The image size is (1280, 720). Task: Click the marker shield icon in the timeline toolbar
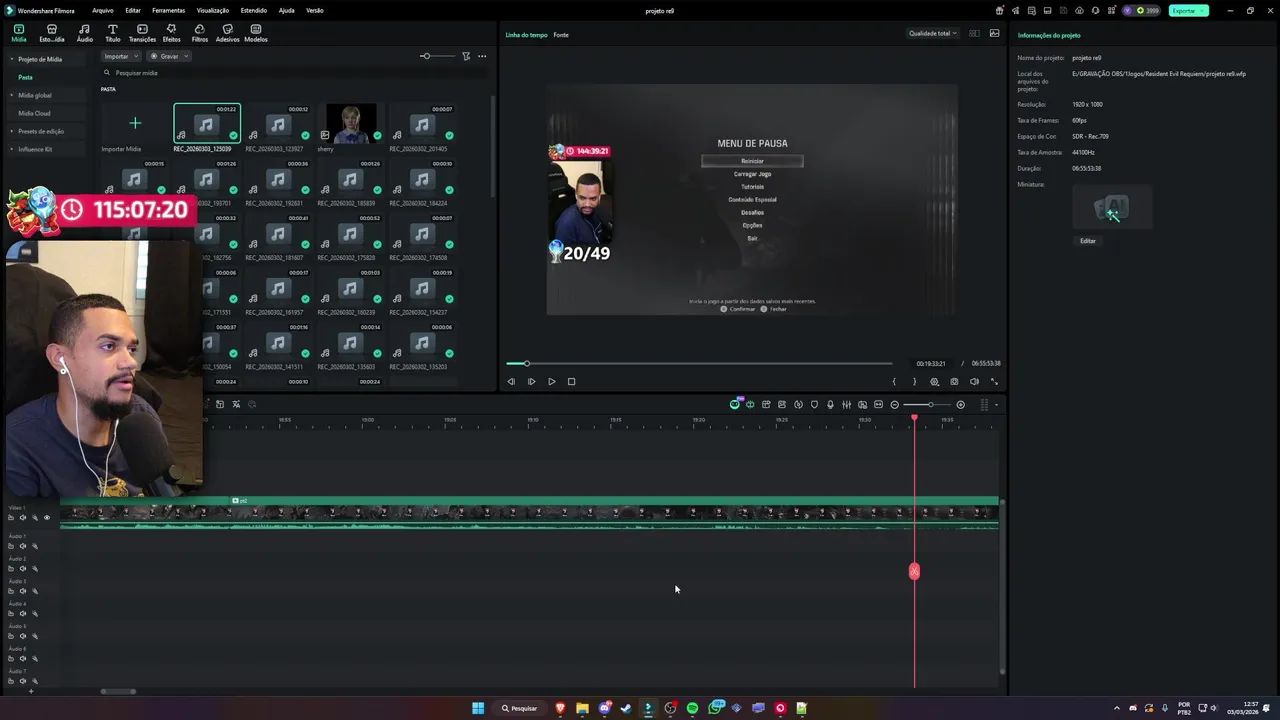[814, 404]
